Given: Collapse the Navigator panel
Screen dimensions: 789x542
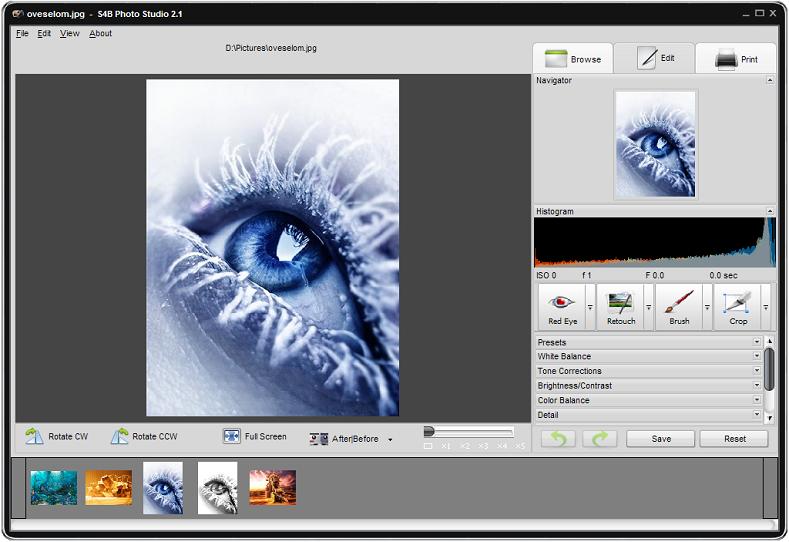Looking at the screenshot, I should tap(769, 80).
